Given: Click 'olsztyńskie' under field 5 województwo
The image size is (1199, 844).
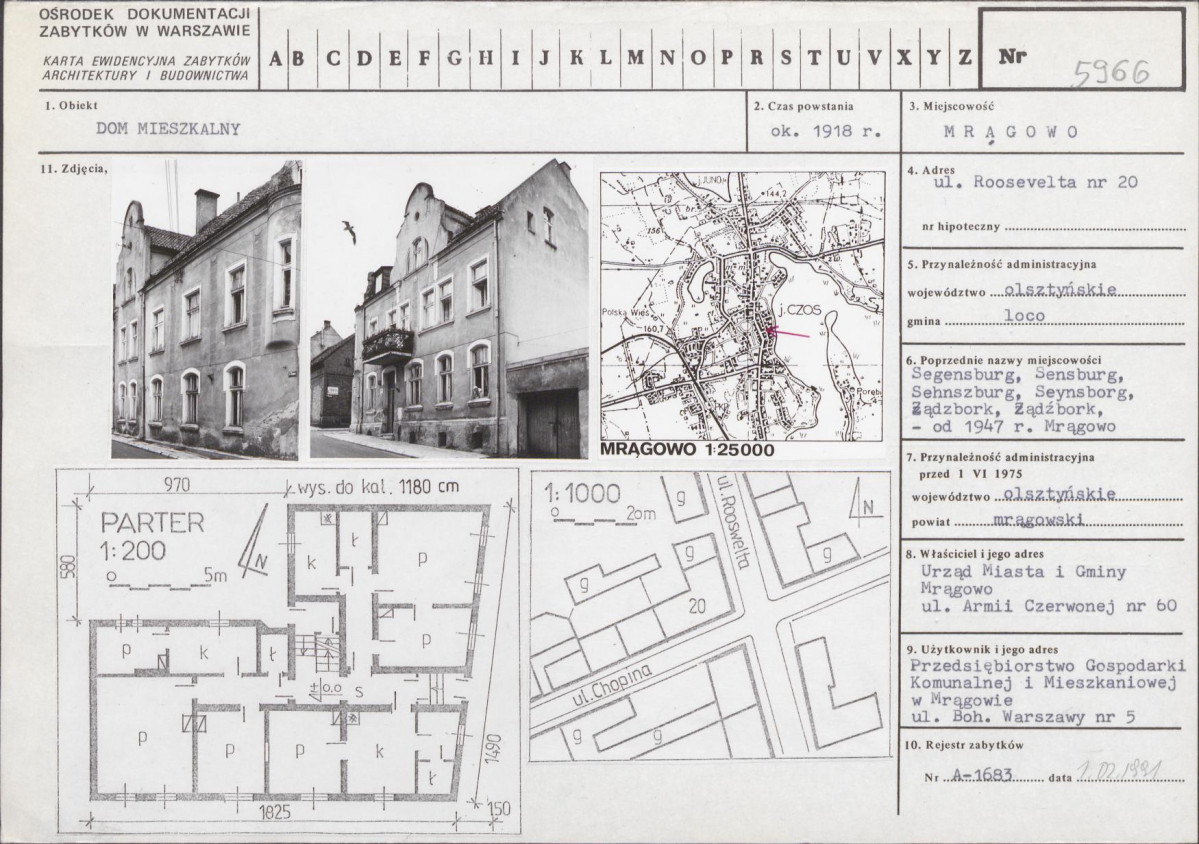Looking at the screenshot, I should (x=1060, y=290).
